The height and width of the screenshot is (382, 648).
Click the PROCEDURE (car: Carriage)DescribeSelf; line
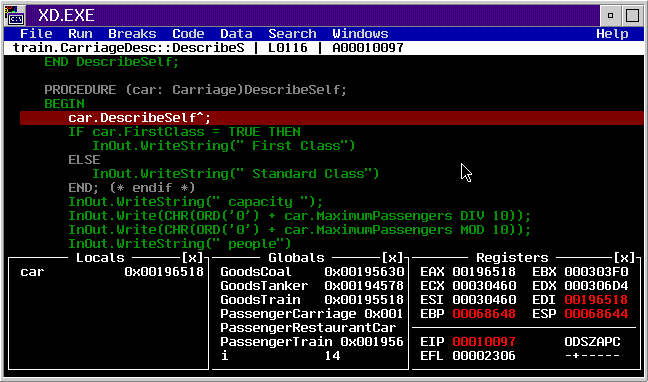point(195,90)
